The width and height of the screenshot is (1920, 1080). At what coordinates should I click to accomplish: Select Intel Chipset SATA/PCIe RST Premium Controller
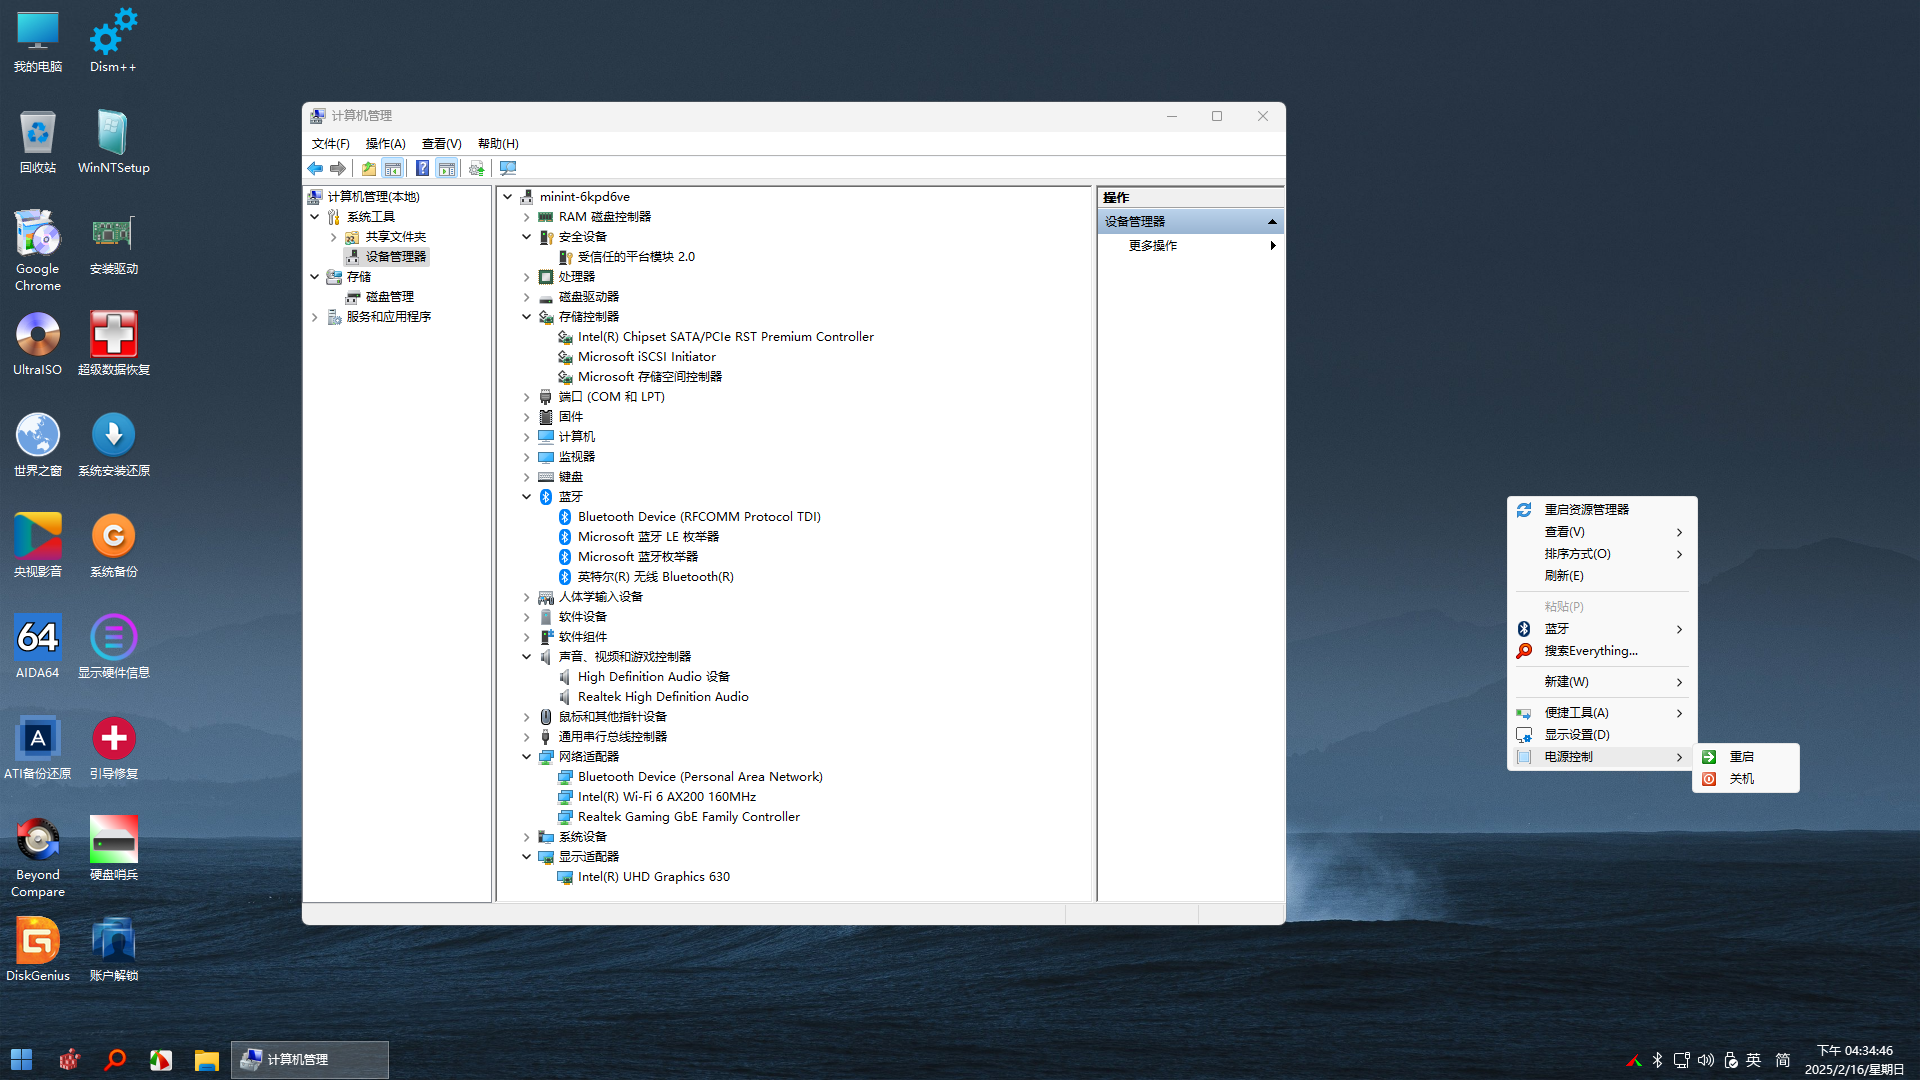[725, 337]
